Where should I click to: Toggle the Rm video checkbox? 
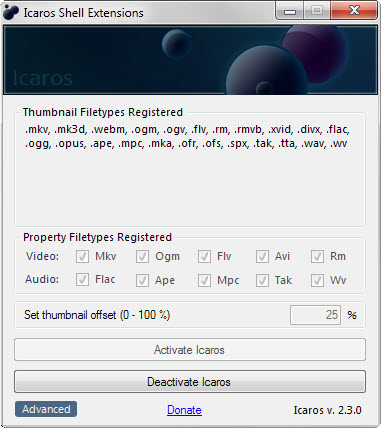point(317,257)
